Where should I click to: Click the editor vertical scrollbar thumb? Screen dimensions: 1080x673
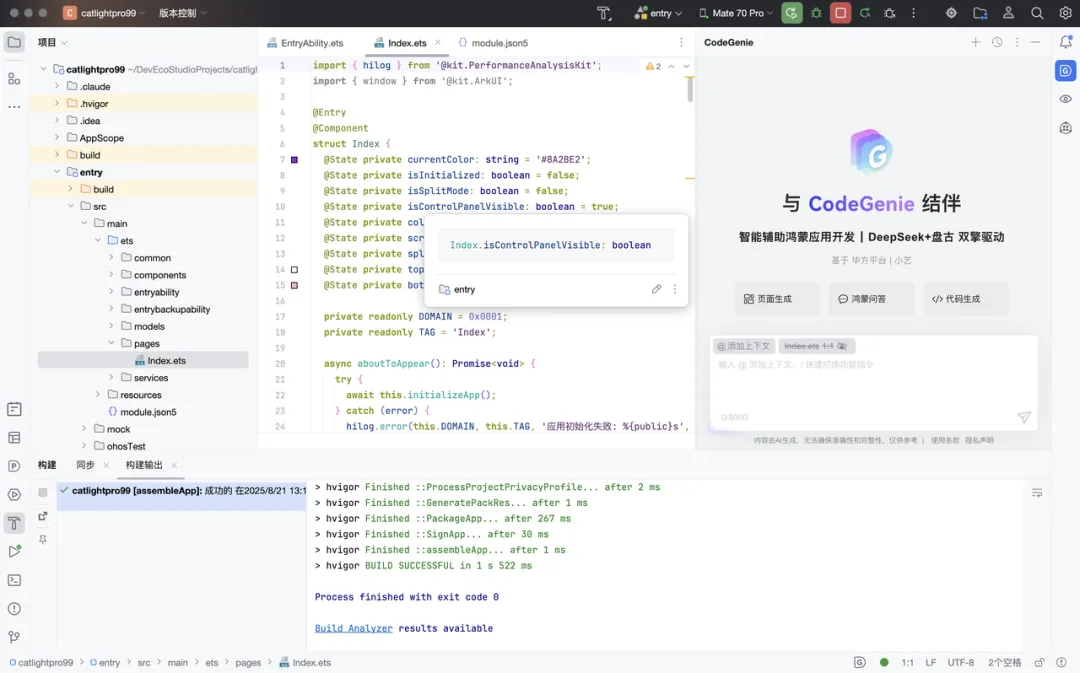tap(689, 90)
